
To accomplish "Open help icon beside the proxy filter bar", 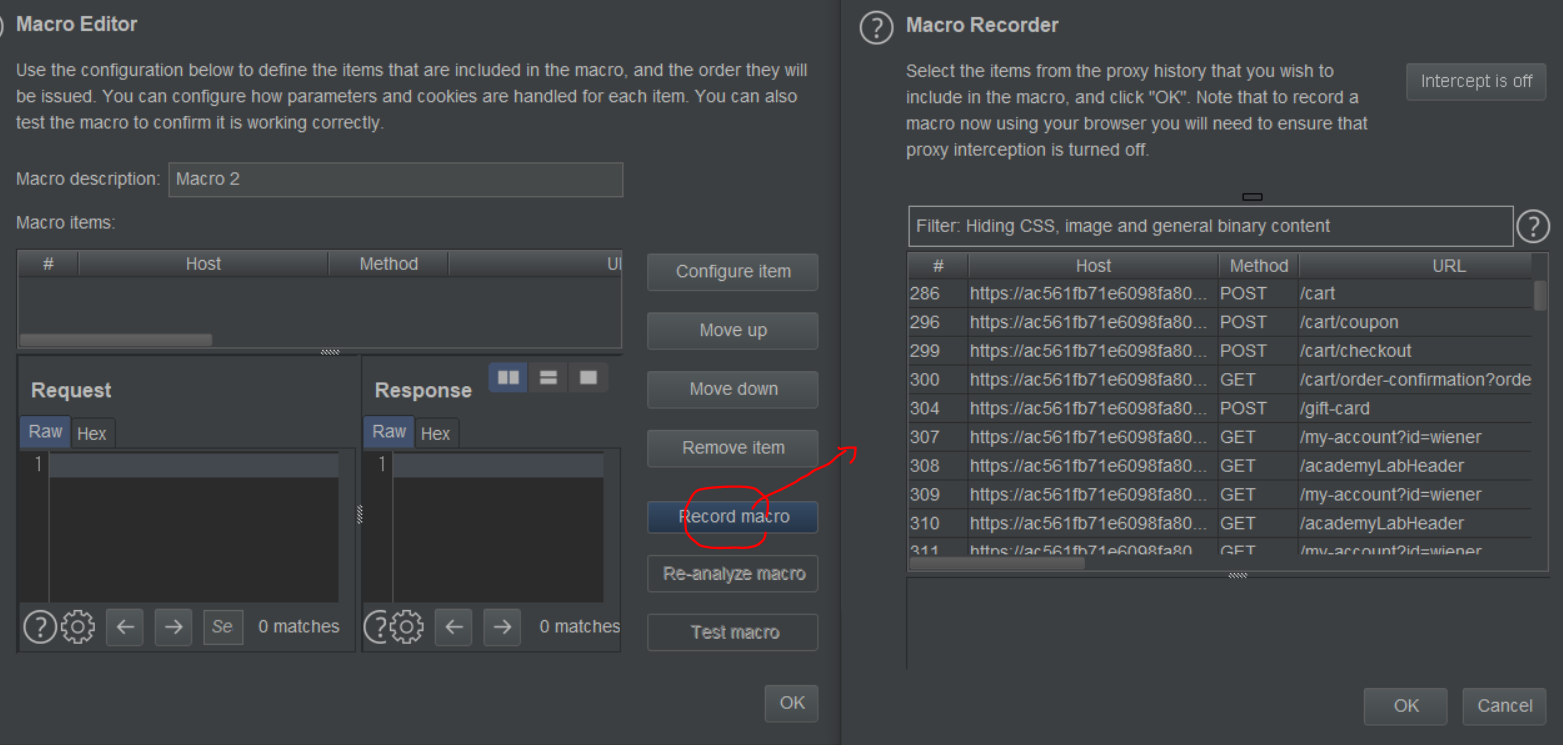I will point(1533,227).
